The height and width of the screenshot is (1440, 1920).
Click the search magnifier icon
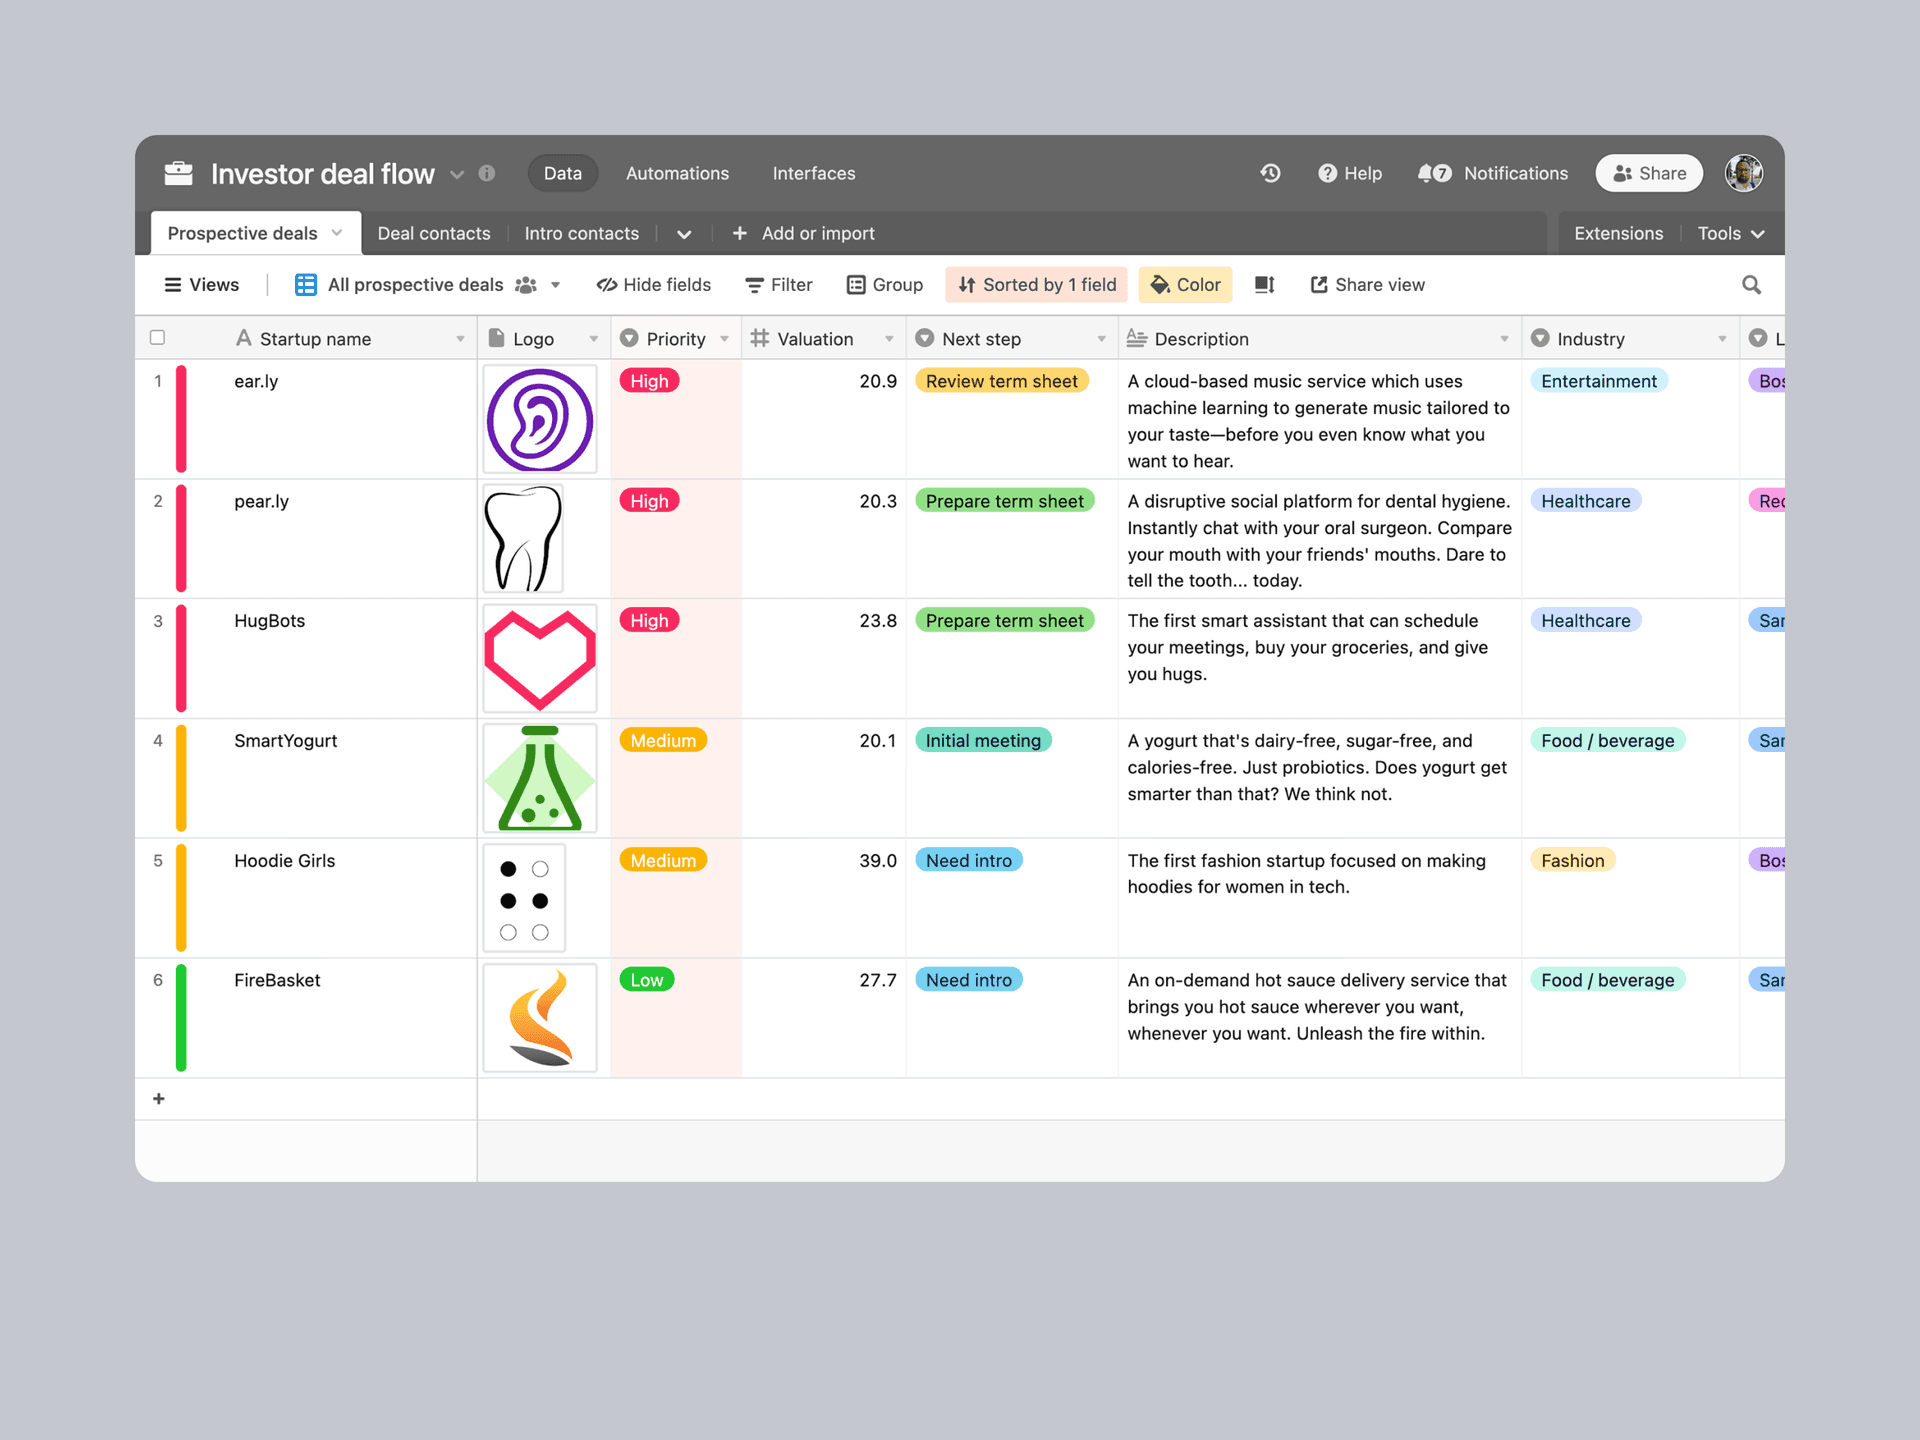click(1751, 285)
